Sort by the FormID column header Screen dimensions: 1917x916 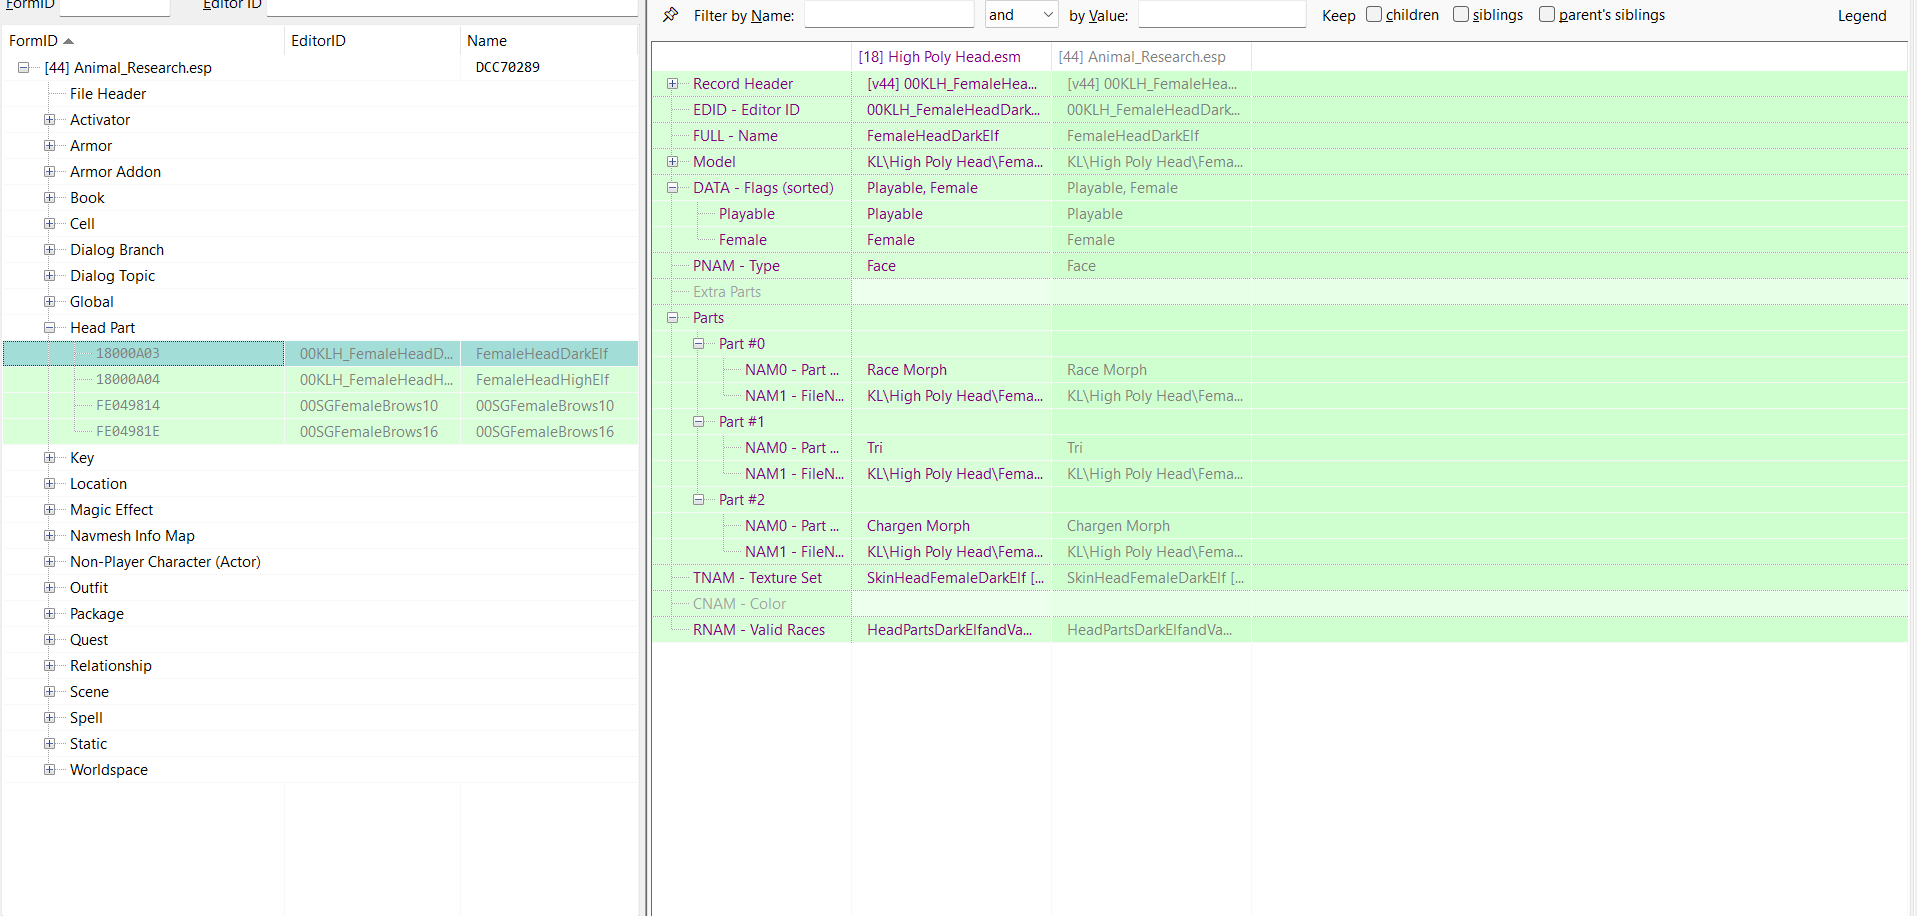pyautogui.click(x=143, y=41)
